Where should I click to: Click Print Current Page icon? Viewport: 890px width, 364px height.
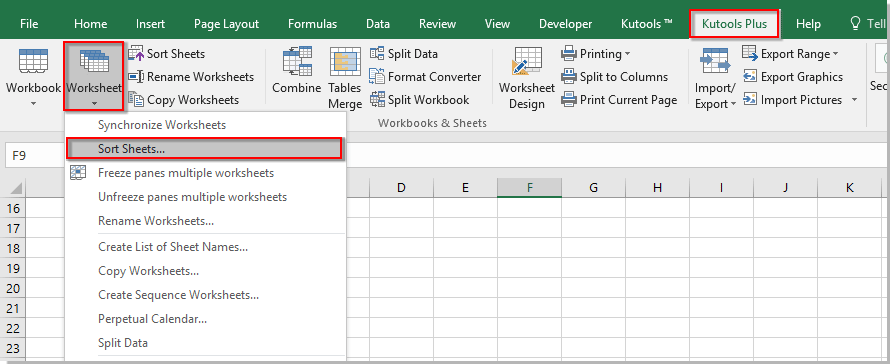pyautogui.click(x=569, y=99)
